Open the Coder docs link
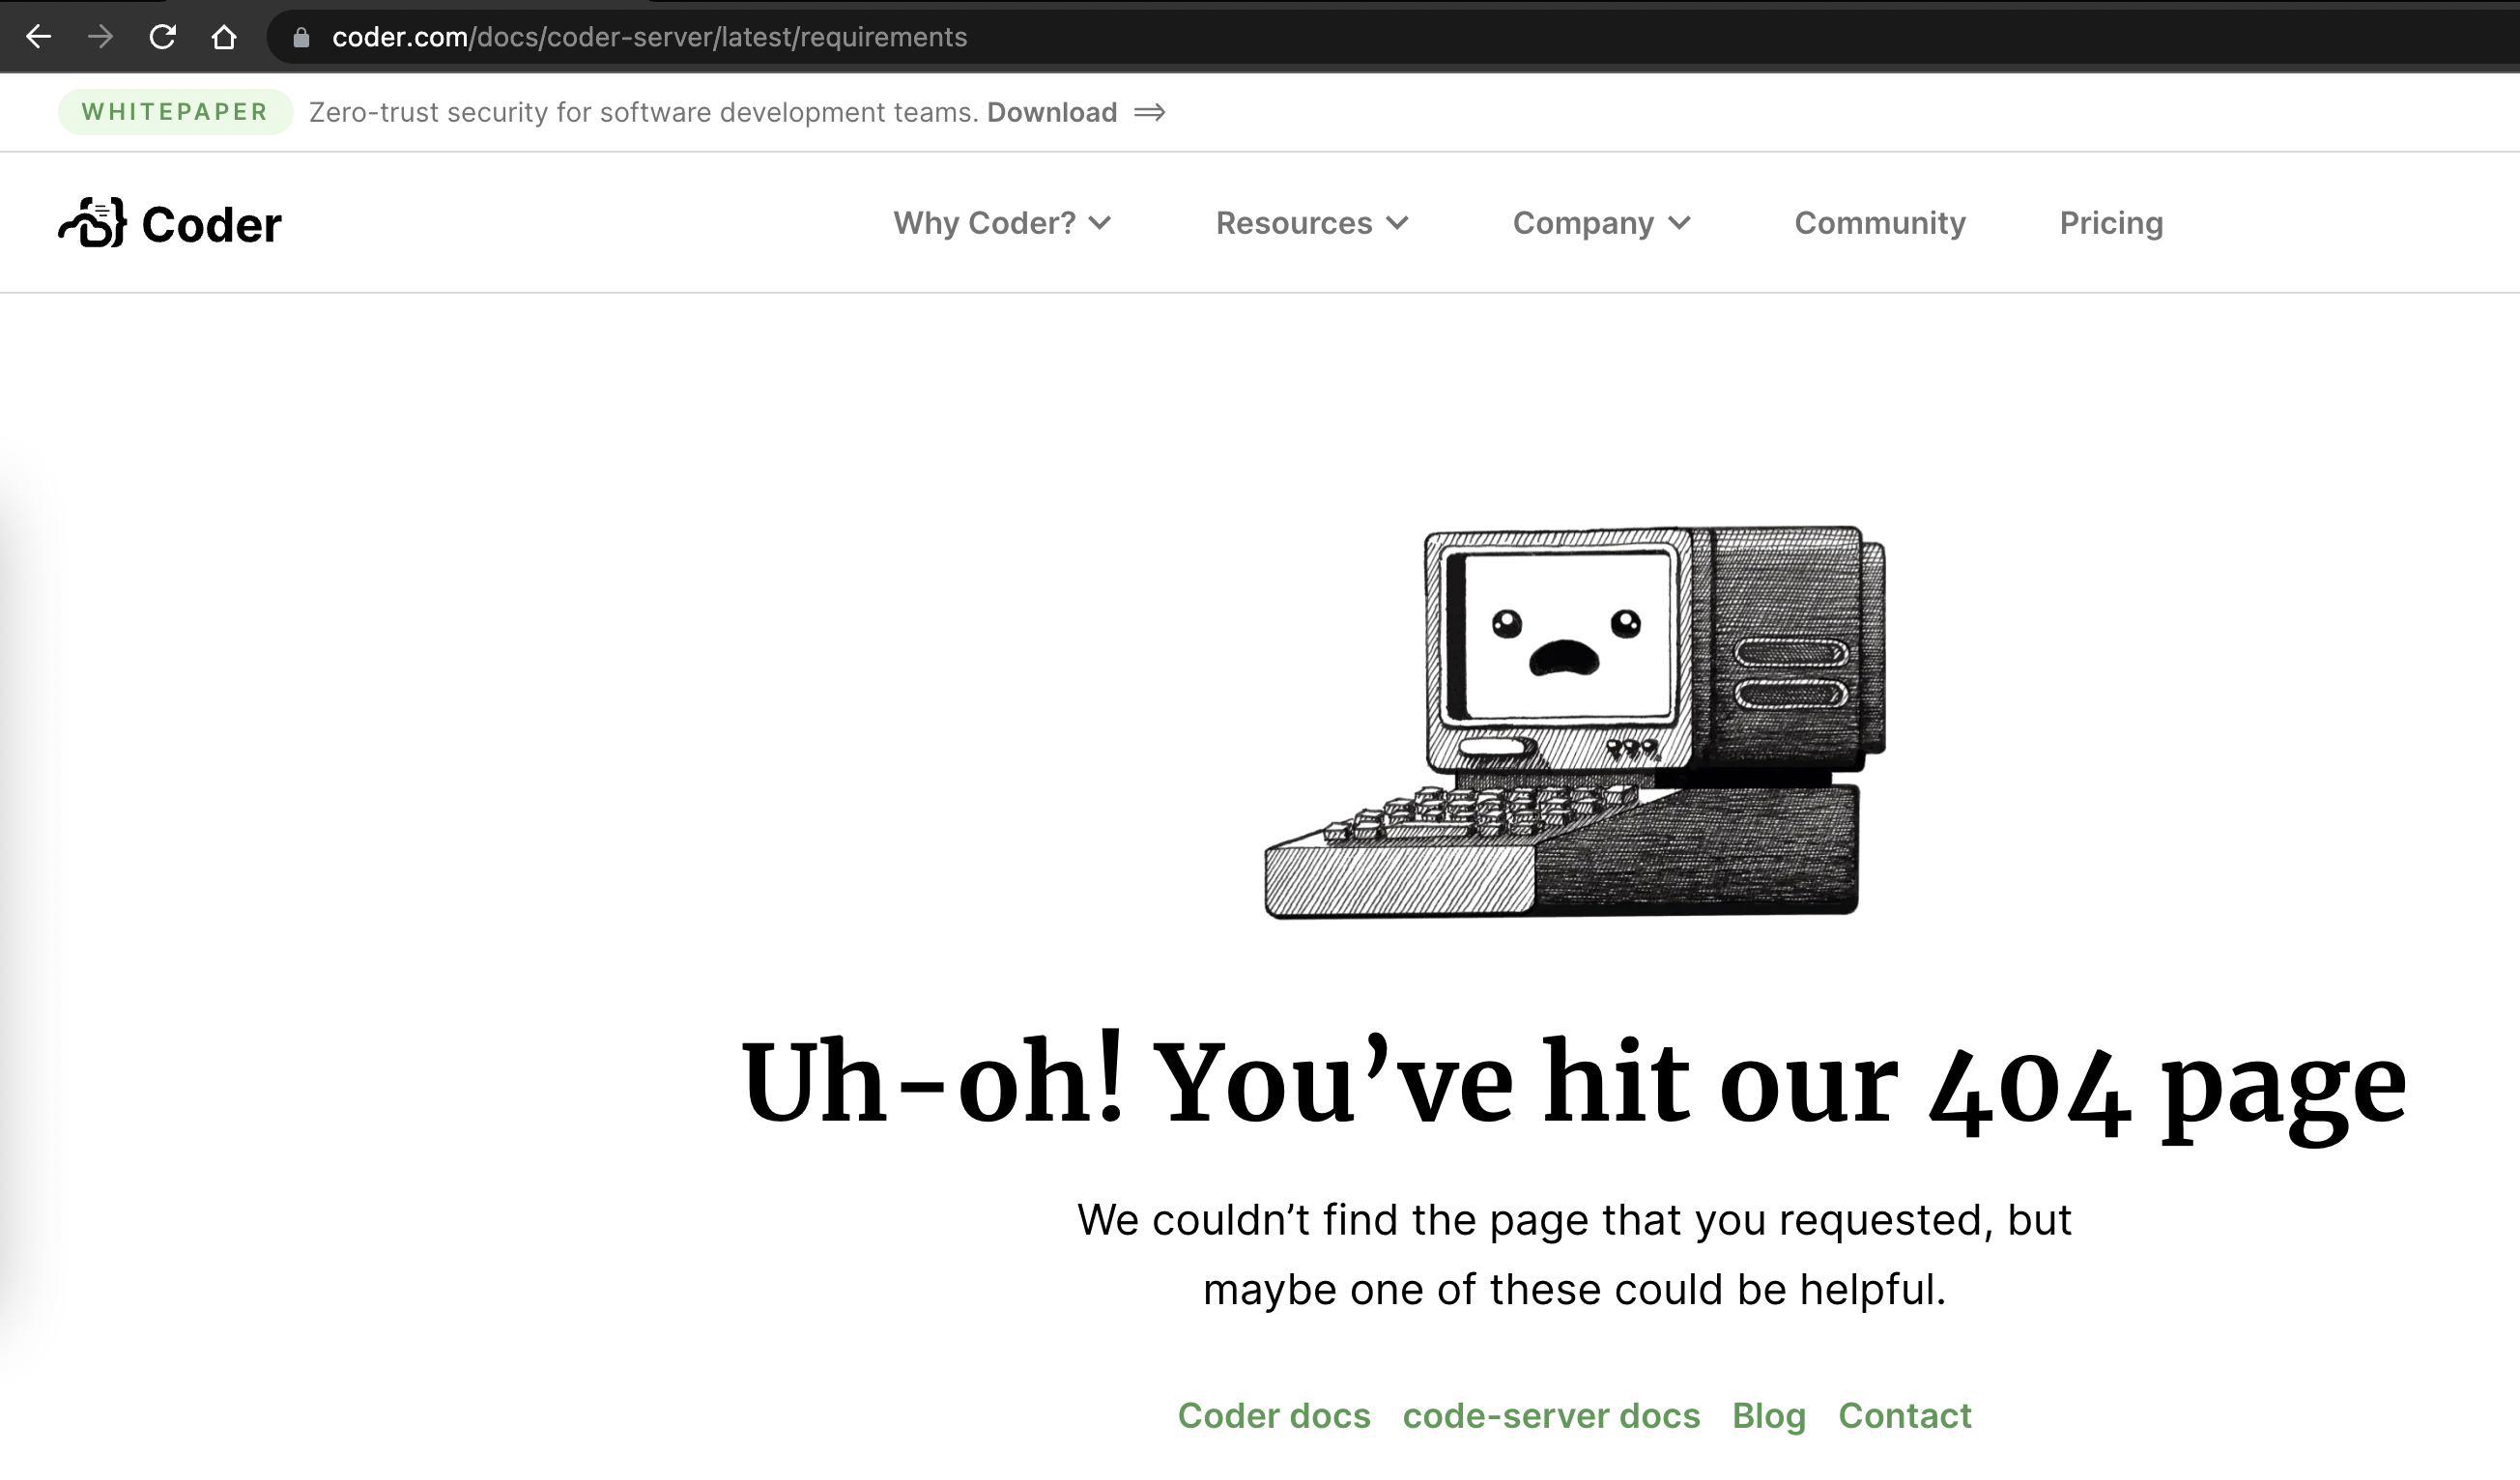The height and width of the screenshot is (1480, 2520). pyautogui.click(x=1273, y=1415)
